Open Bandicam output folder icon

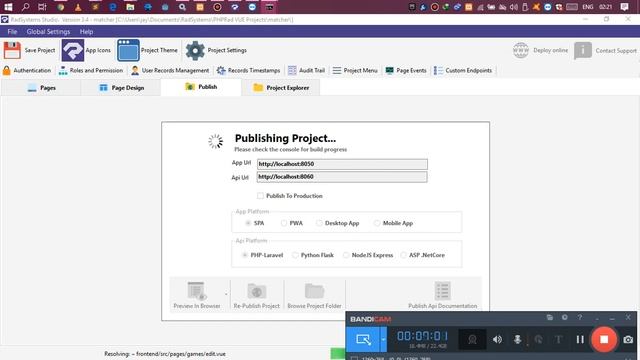tap(549, 318)
